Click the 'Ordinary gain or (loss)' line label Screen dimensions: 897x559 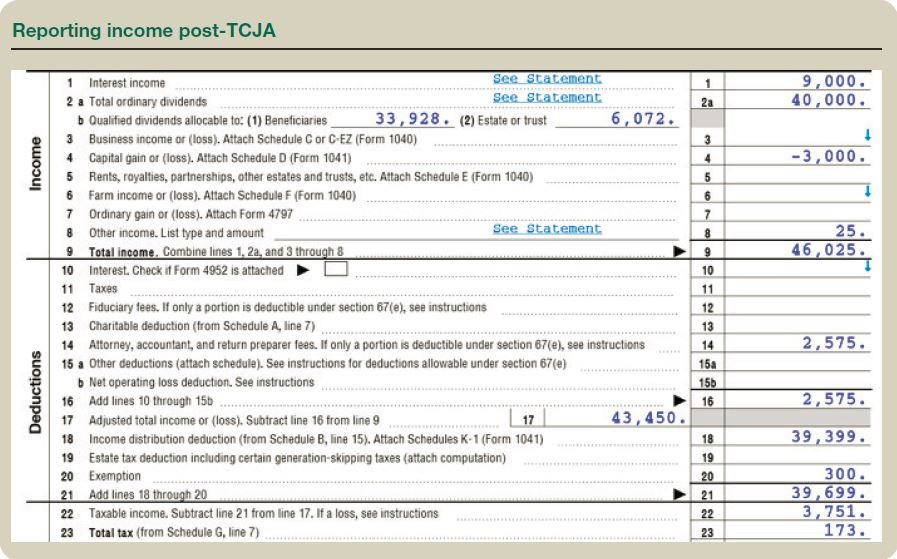(190, 214)
